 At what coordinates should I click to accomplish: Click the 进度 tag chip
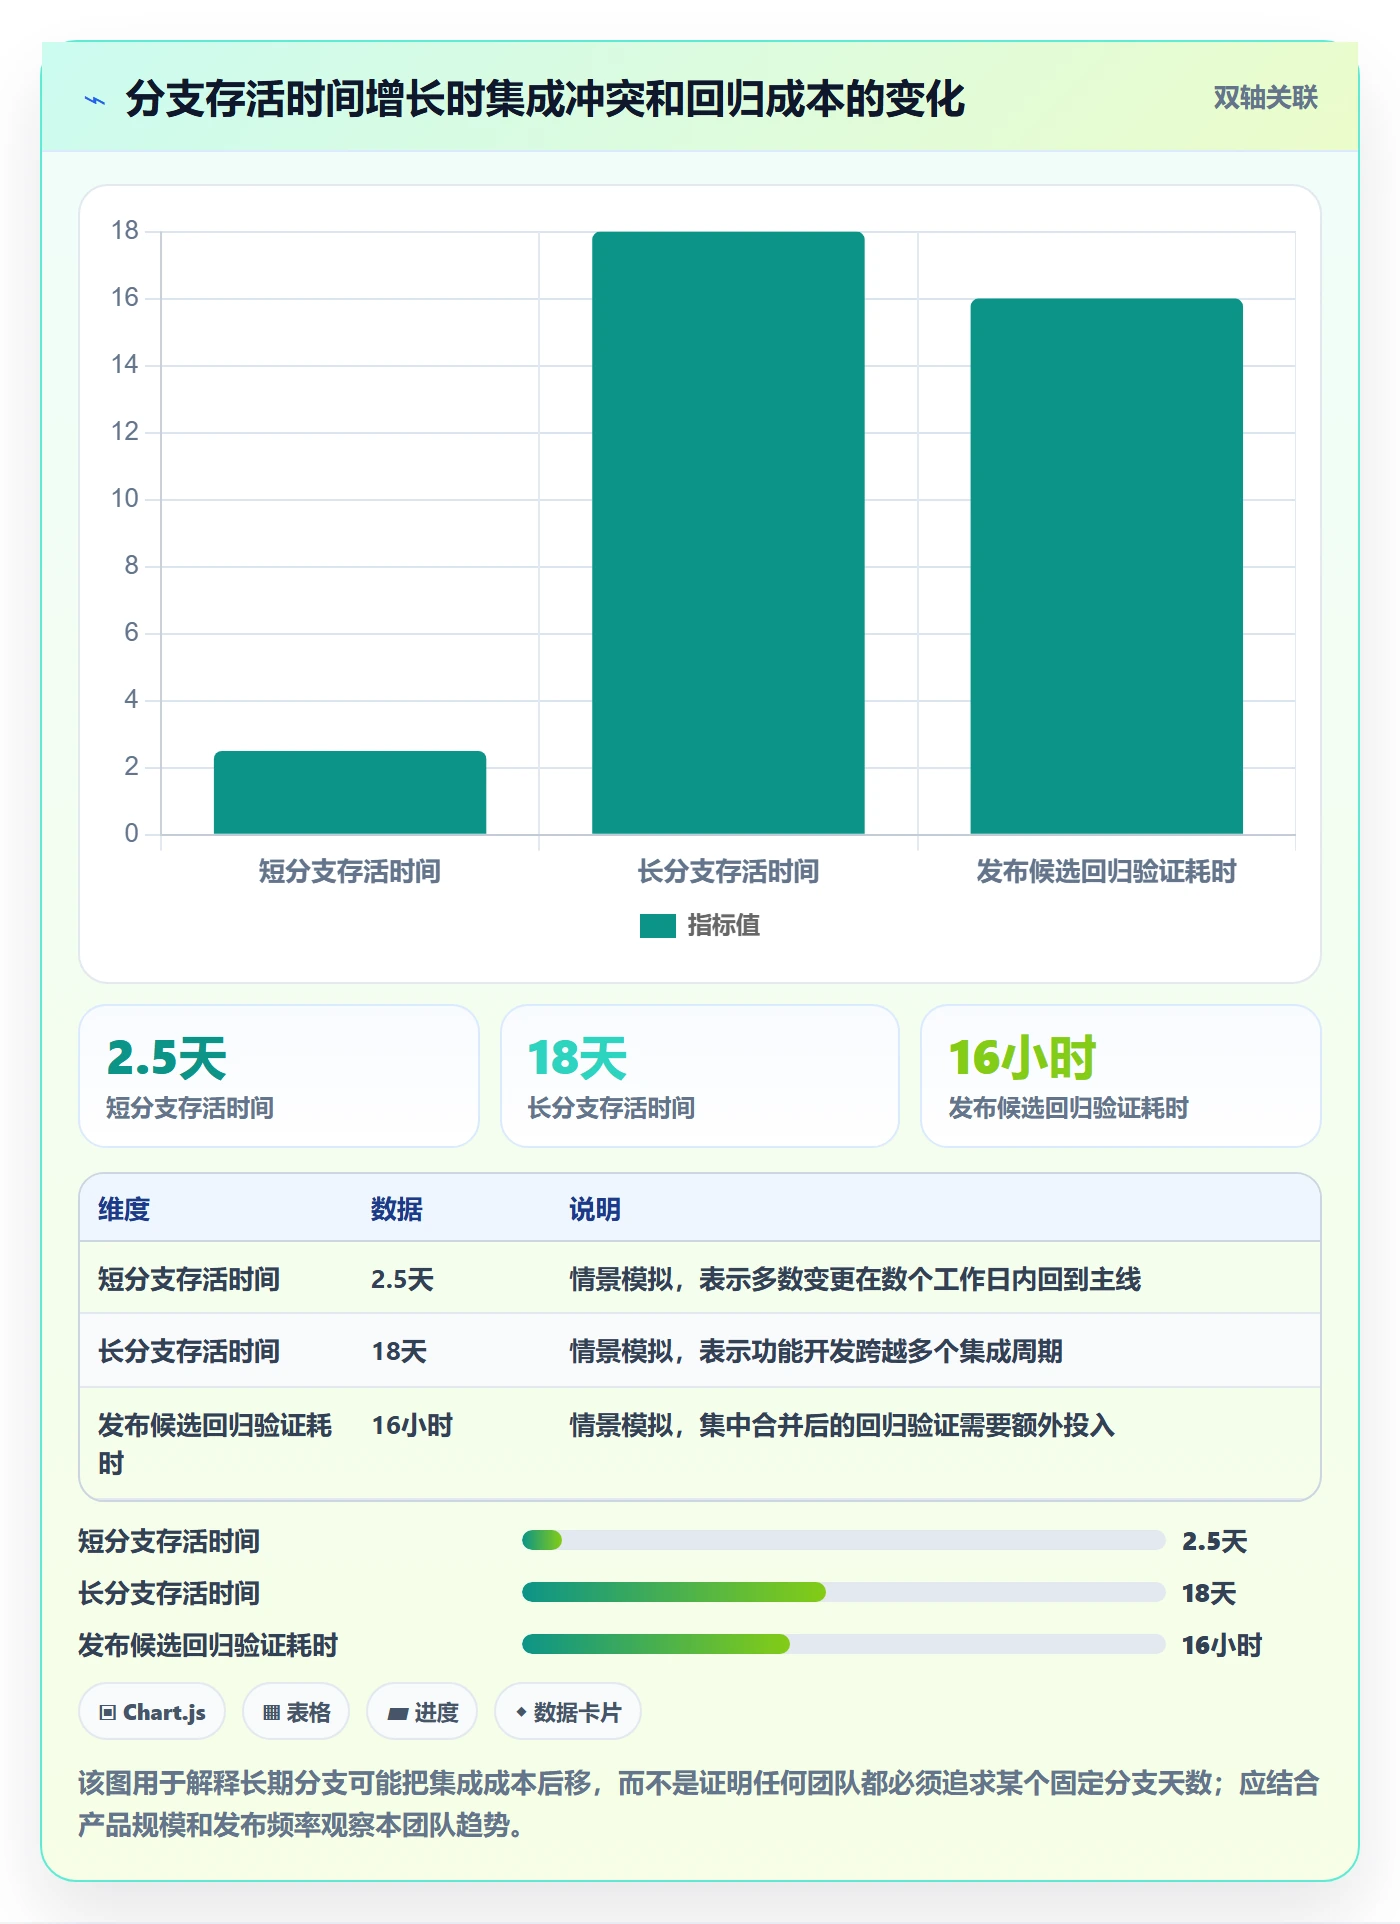(422, 1712)
